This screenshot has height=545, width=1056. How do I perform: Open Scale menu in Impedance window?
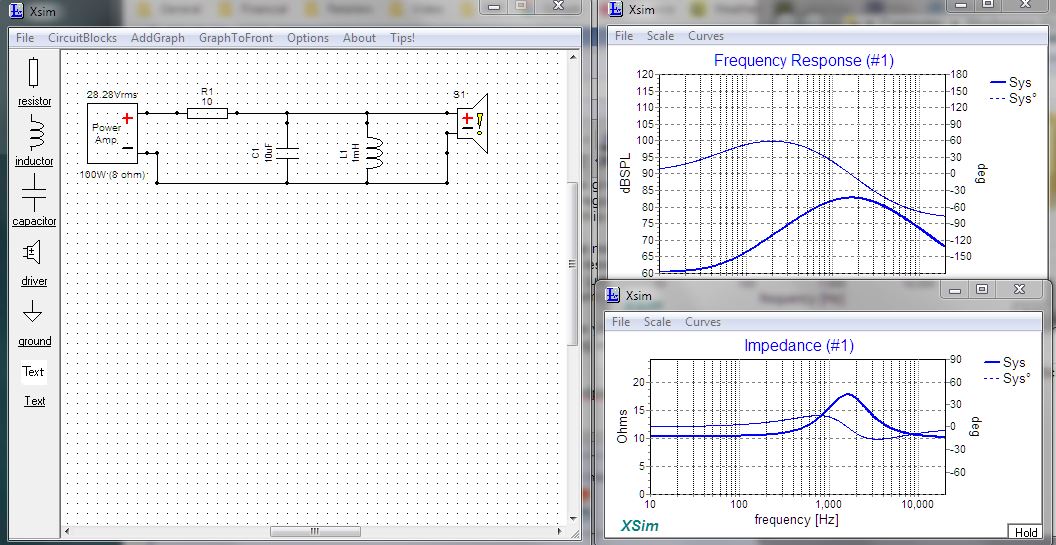(657, 322)
